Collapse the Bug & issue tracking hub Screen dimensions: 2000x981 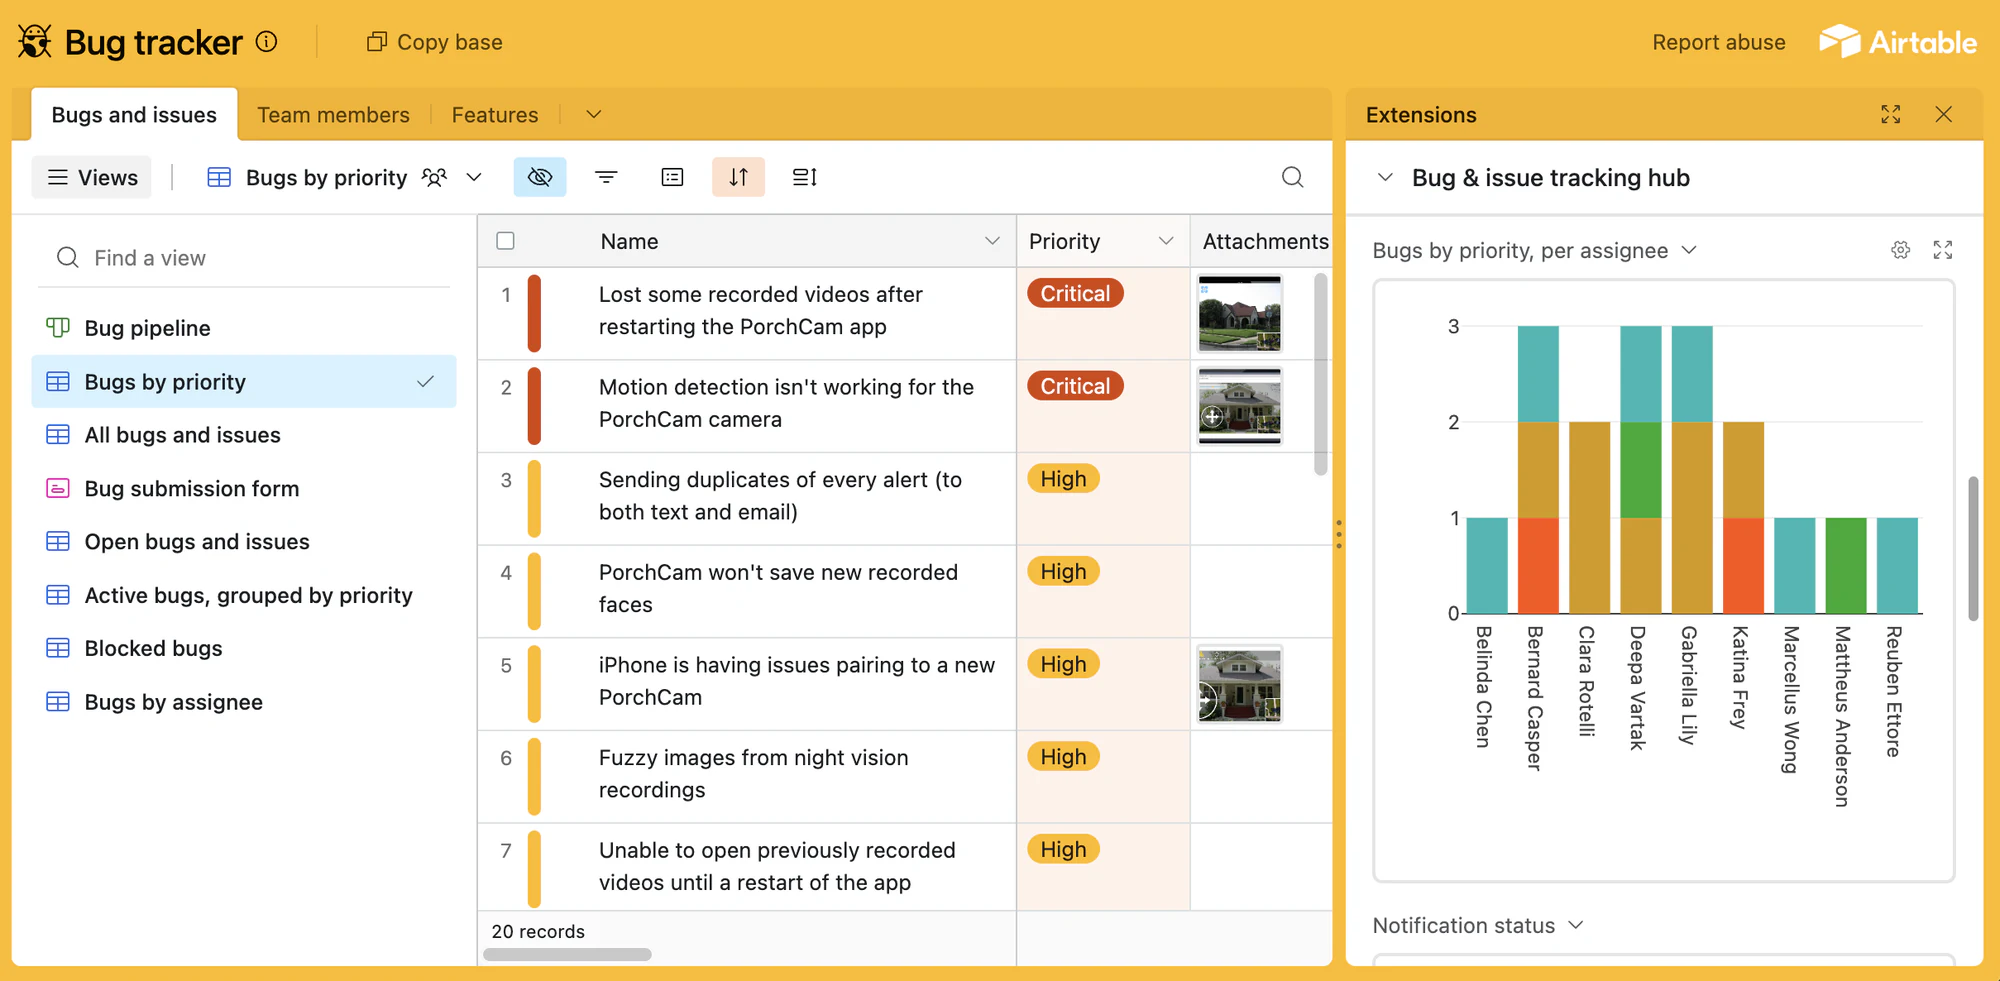pyautogui.click(x=1385, y=177)
